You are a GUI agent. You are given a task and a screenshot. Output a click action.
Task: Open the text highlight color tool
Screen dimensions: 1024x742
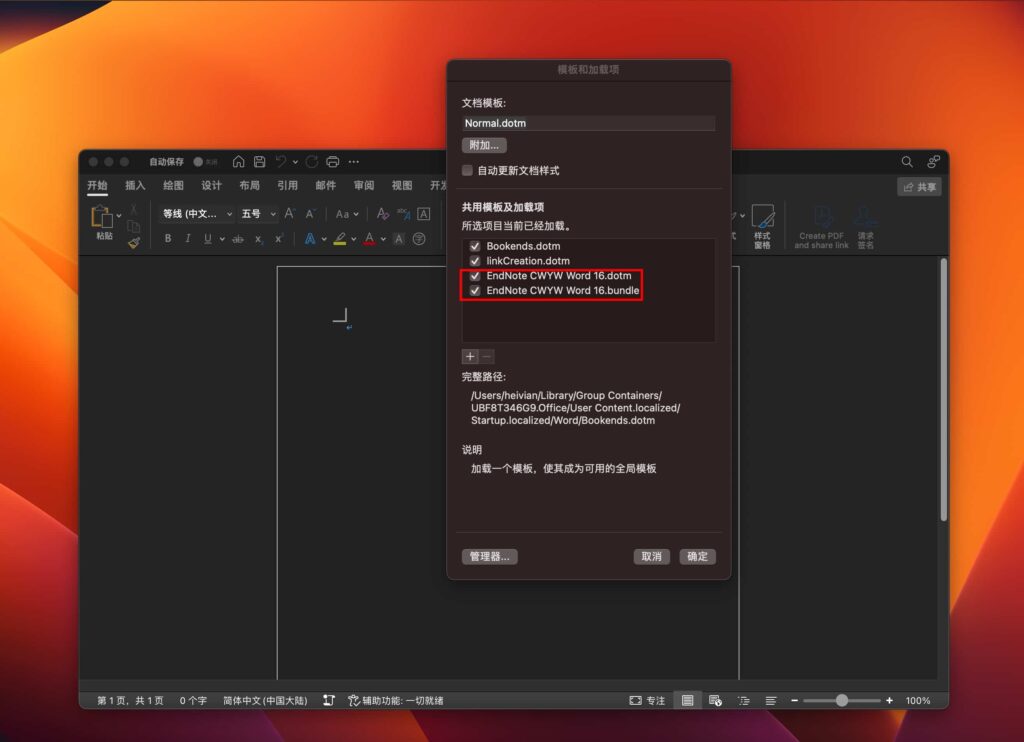pos(338,237)
